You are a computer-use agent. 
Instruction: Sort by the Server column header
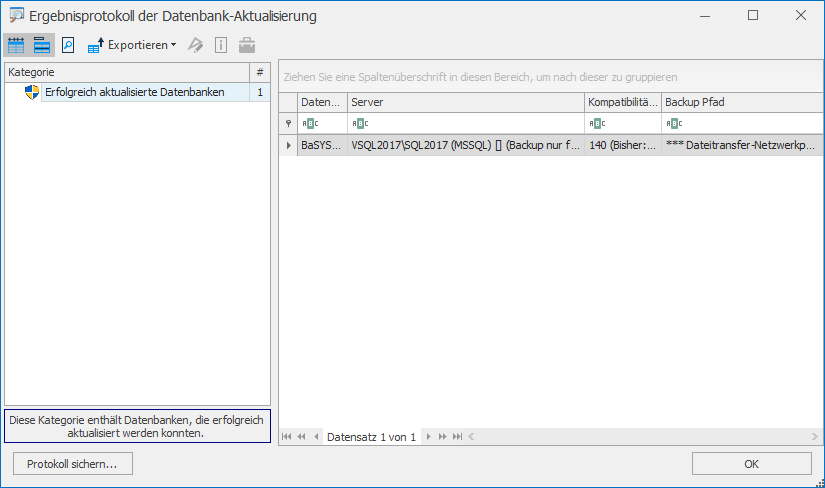tap(465, 102)
